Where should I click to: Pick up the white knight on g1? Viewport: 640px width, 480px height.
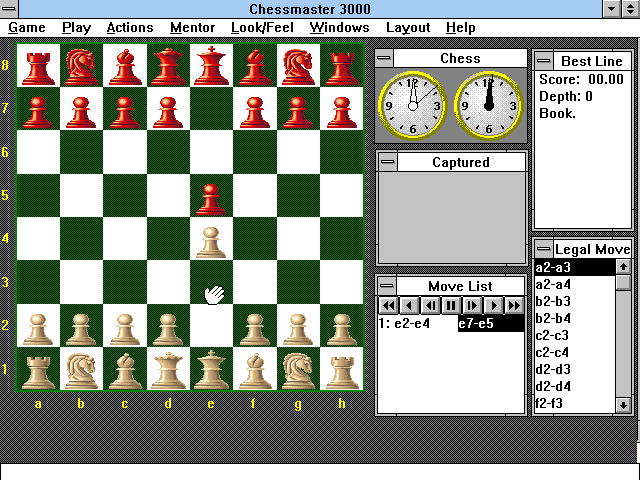pyautogui.click(x=298, y=369)
